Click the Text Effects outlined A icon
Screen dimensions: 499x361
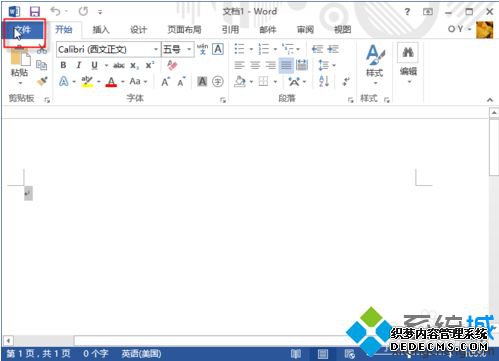coord(64,81)
